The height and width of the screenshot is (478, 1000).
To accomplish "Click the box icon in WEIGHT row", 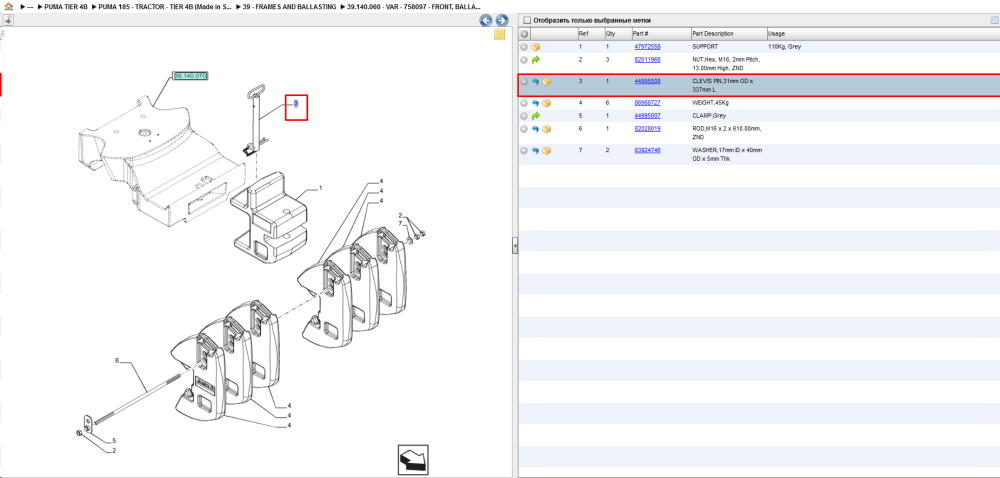I will (x=547, y=103).
